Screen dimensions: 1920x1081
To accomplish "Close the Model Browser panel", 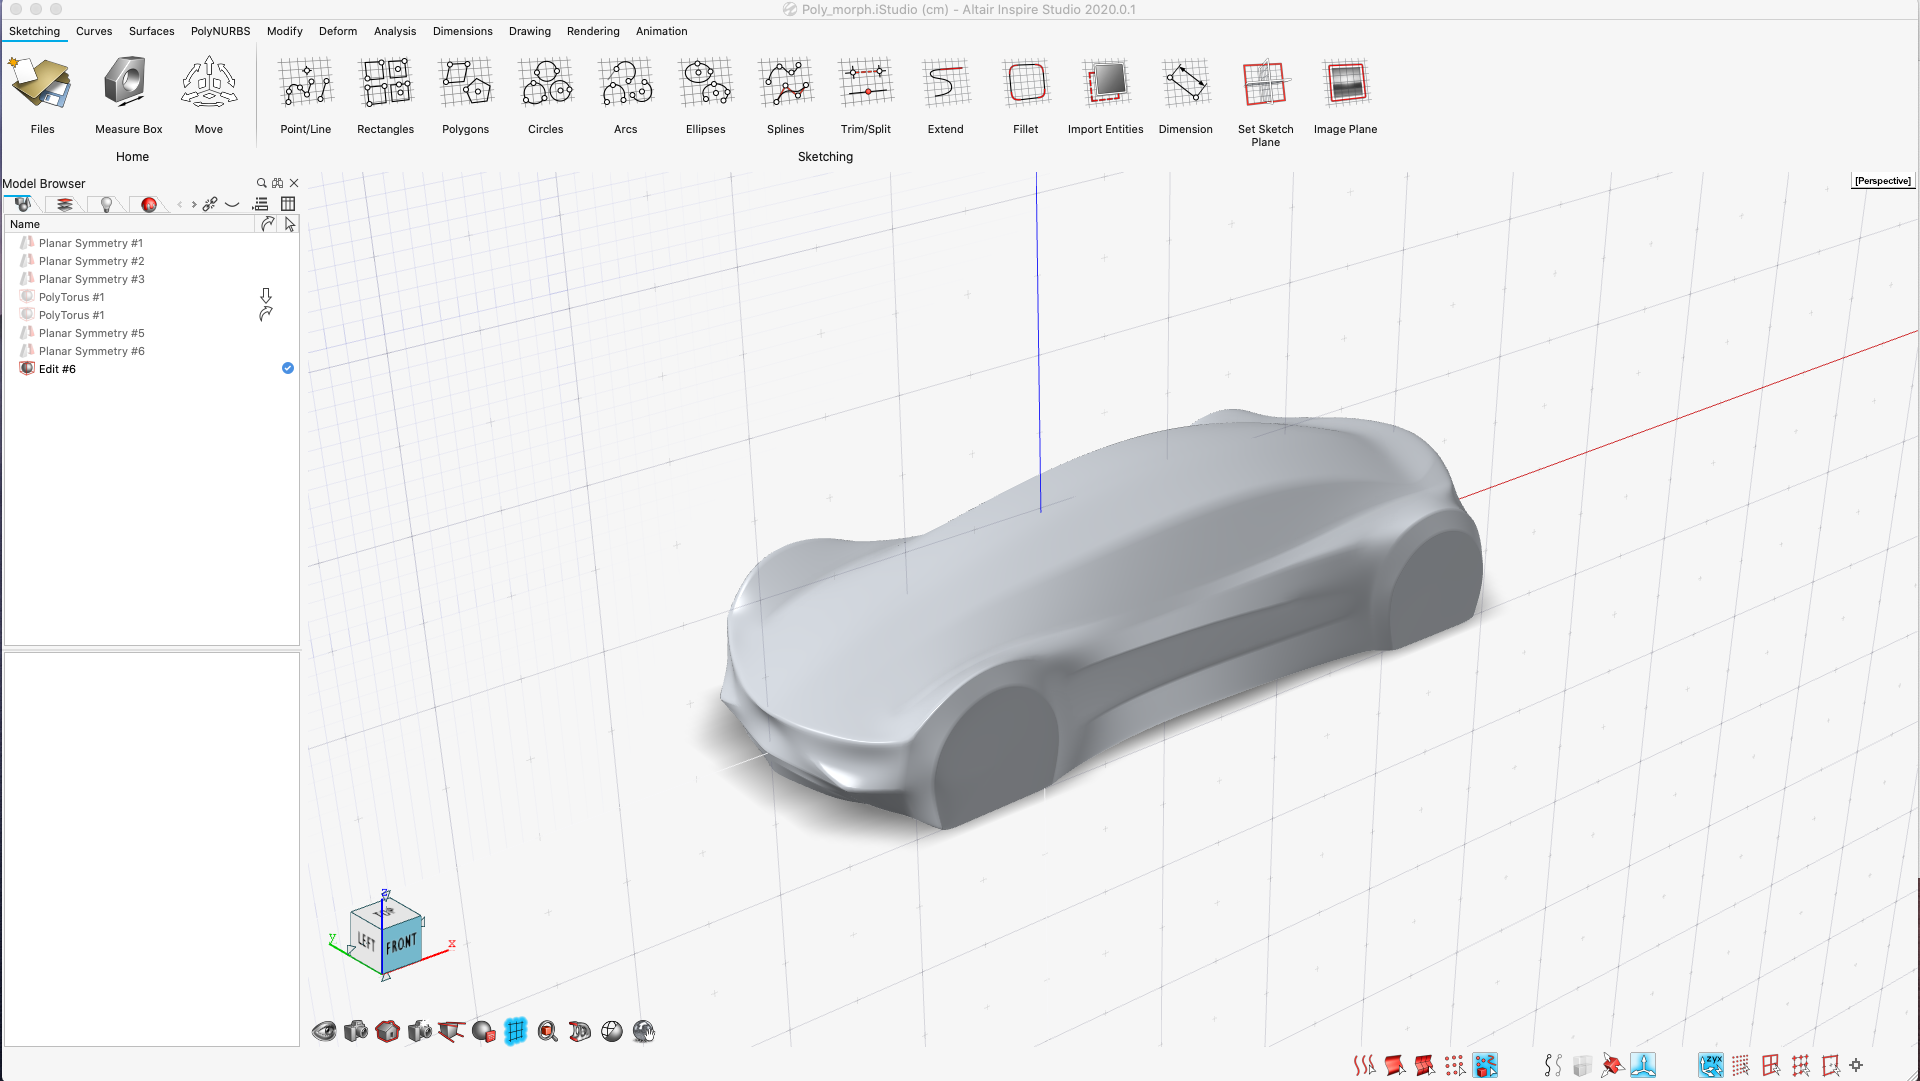I will click(x=294, y=183).
